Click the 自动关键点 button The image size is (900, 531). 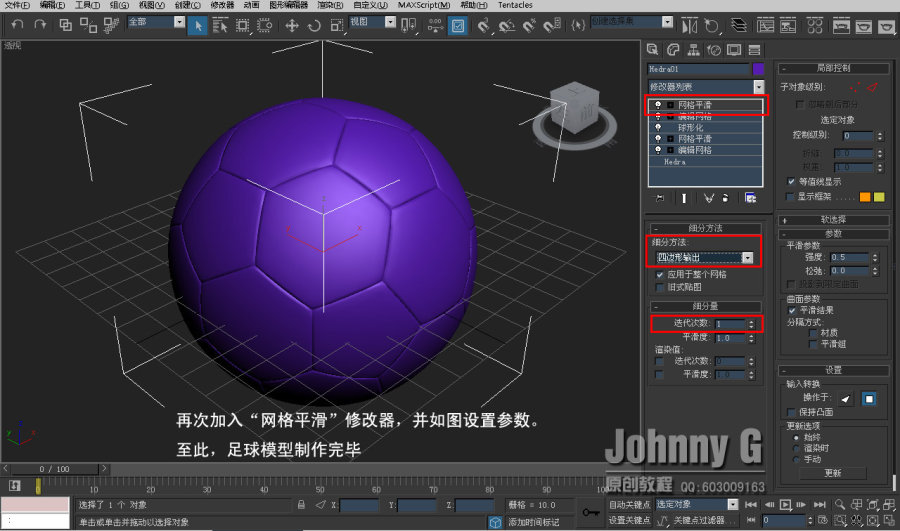(x=629, y=505)
